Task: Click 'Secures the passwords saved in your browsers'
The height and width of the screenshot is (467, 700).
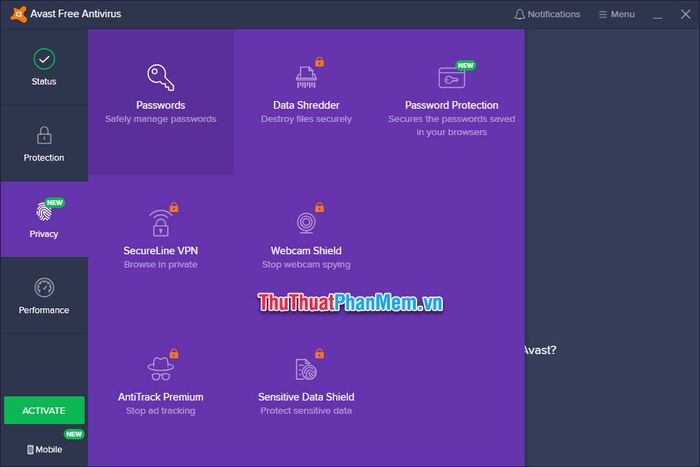Action: click(452, 125)
